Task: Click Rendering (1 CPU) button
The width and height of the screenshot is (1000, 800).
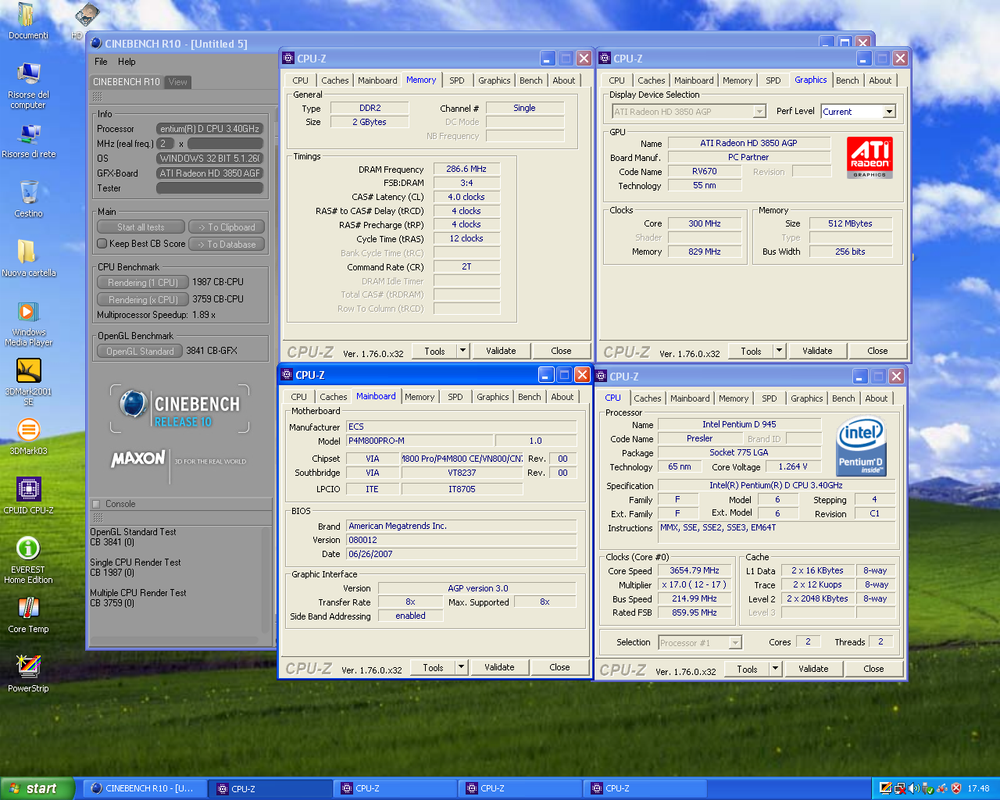Action: click(143, 282)
